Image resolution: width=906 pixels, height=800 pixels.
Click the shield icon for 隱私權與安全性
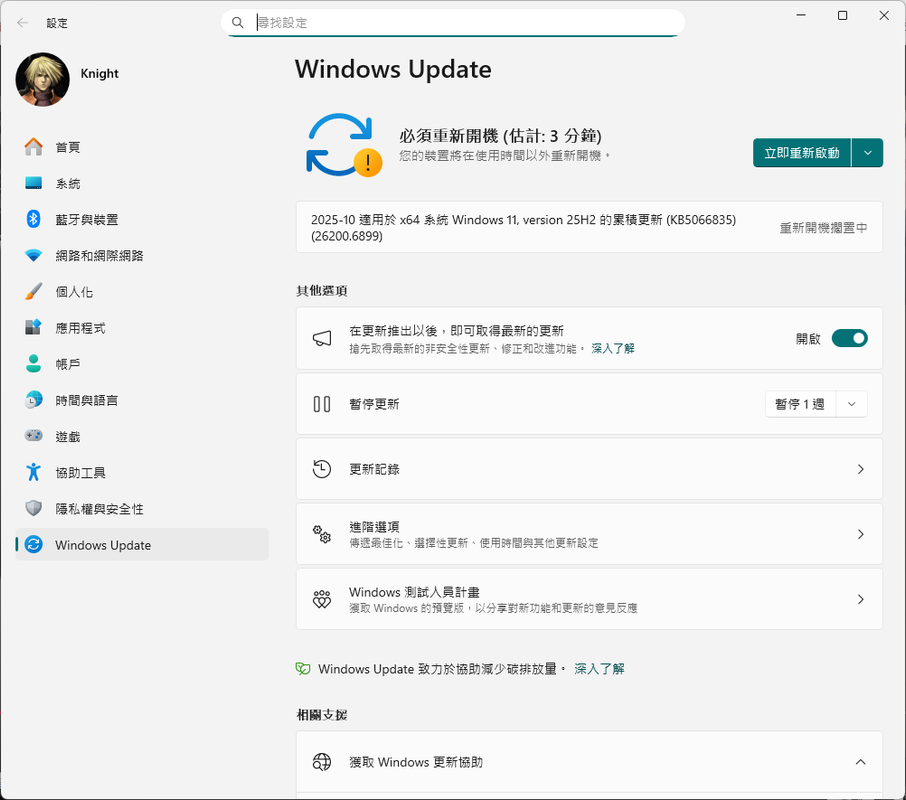tap(34, 508)
